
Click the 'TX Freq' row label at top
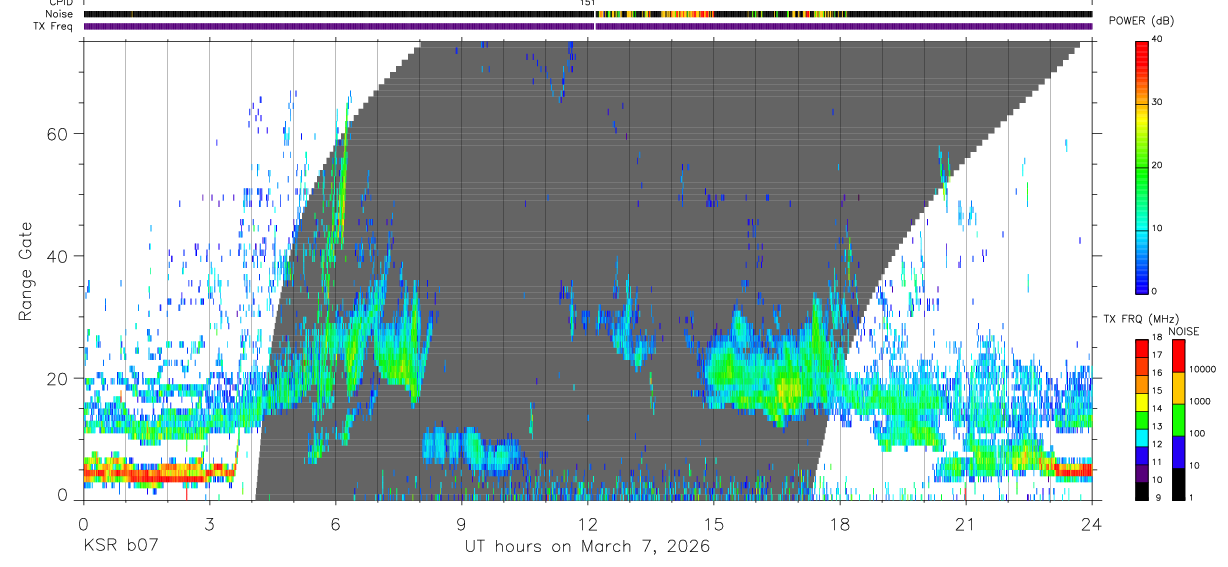[x=54, y=26]
